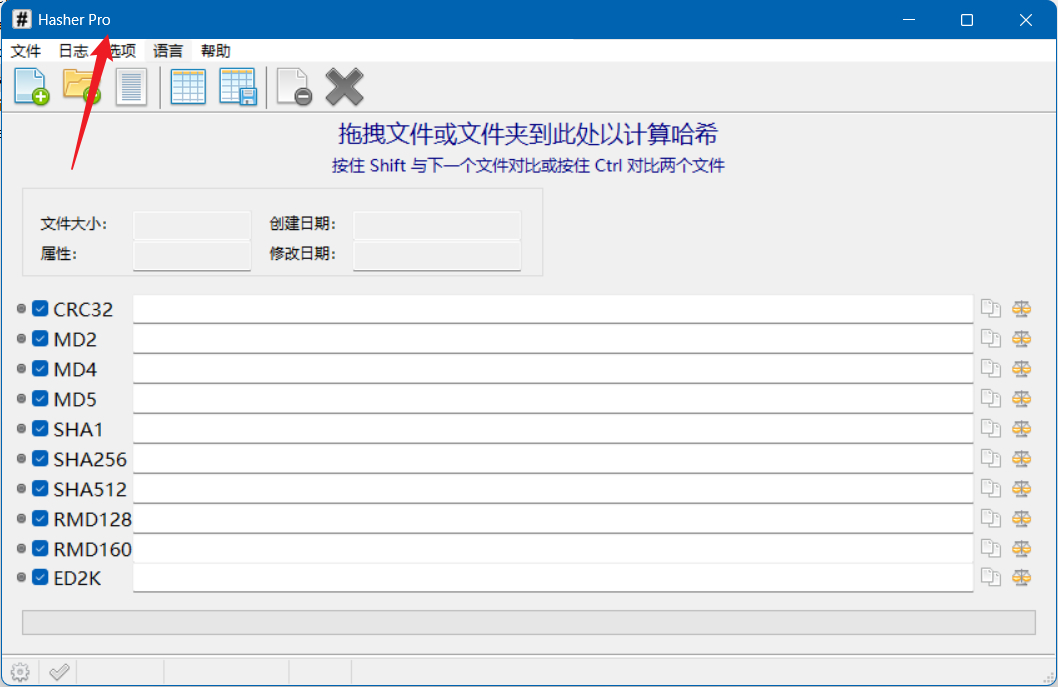Compare the MD2 hash with scales icon
Screen dimensions: 1058x687
click(1022, 338)
